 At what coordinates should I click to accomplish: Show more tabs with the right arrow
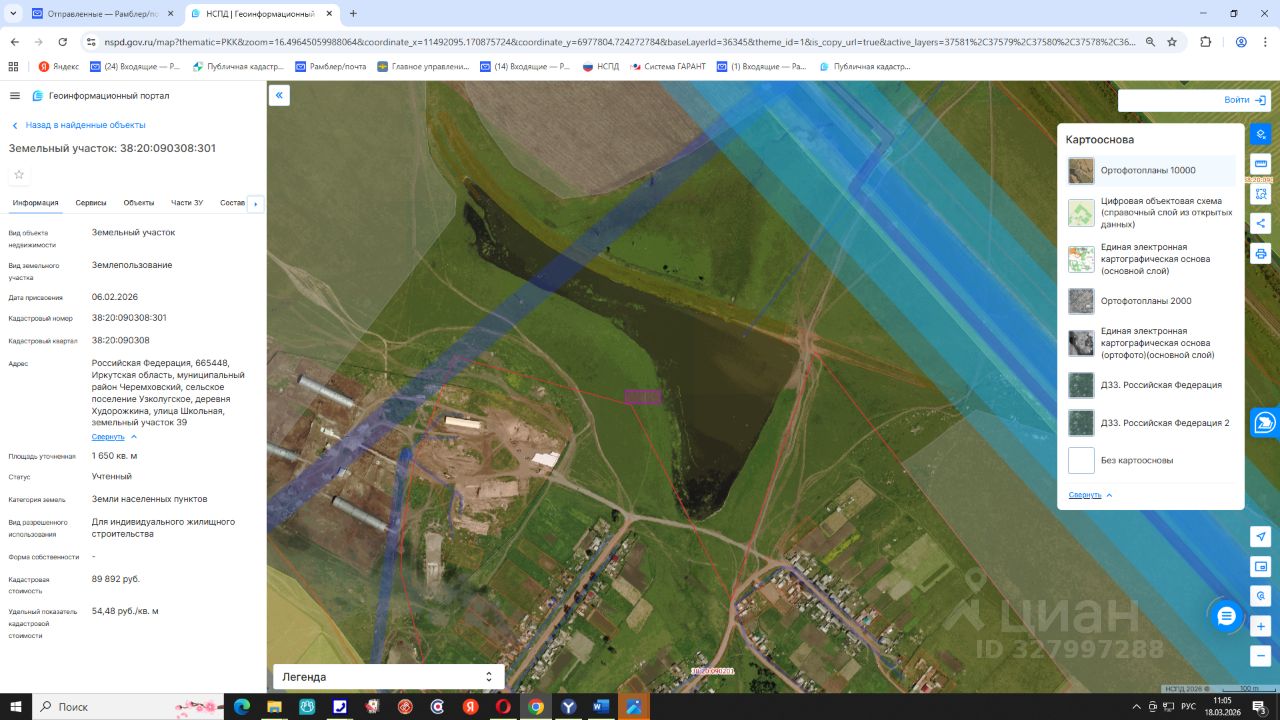(x=255, y=204)
